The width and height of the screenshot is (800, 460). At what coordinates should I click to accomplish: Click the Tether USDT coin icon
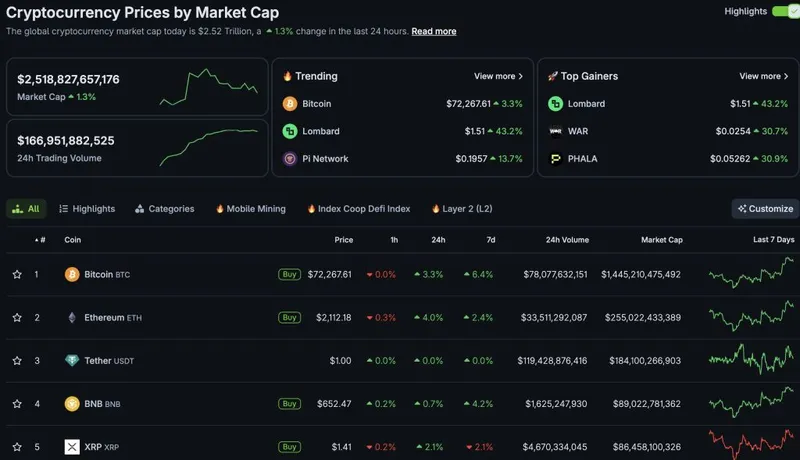[72, 361]
